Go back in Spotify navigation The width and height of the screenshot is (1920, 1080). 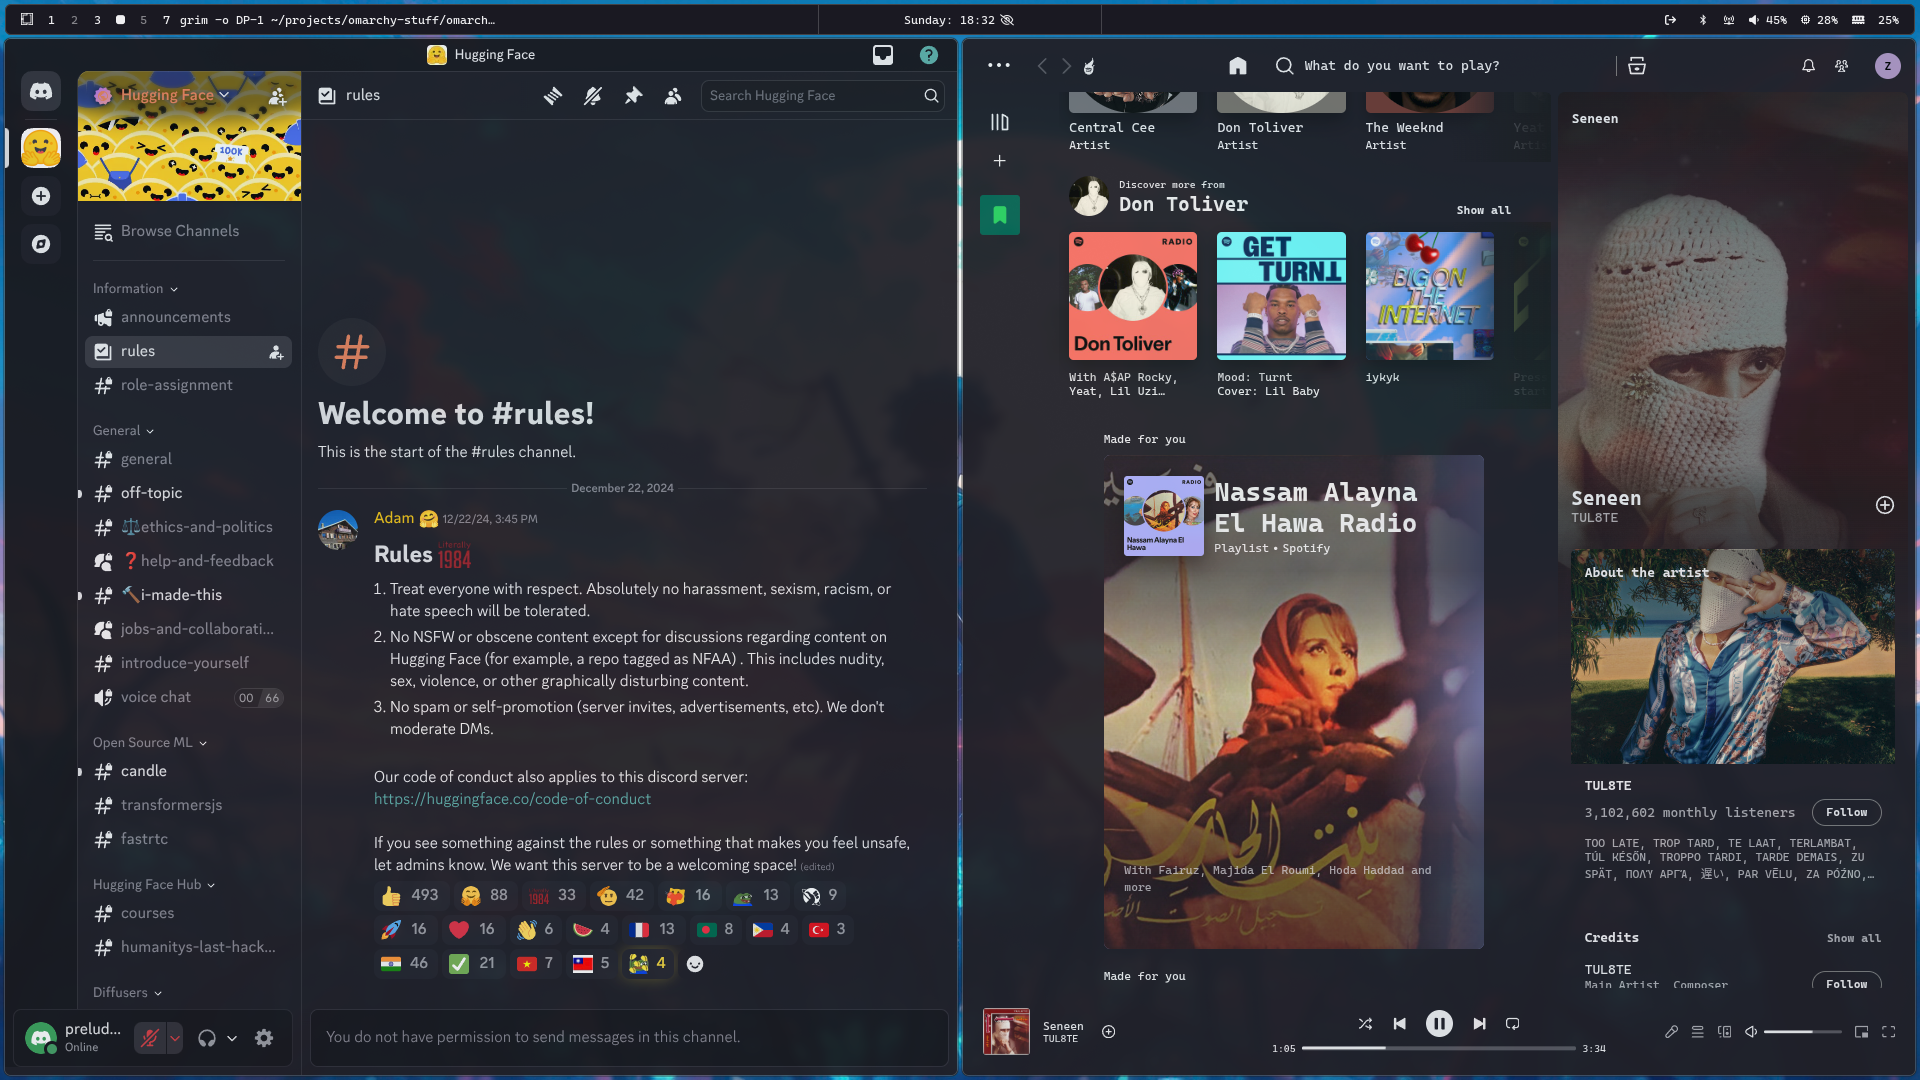[1042, 66]
